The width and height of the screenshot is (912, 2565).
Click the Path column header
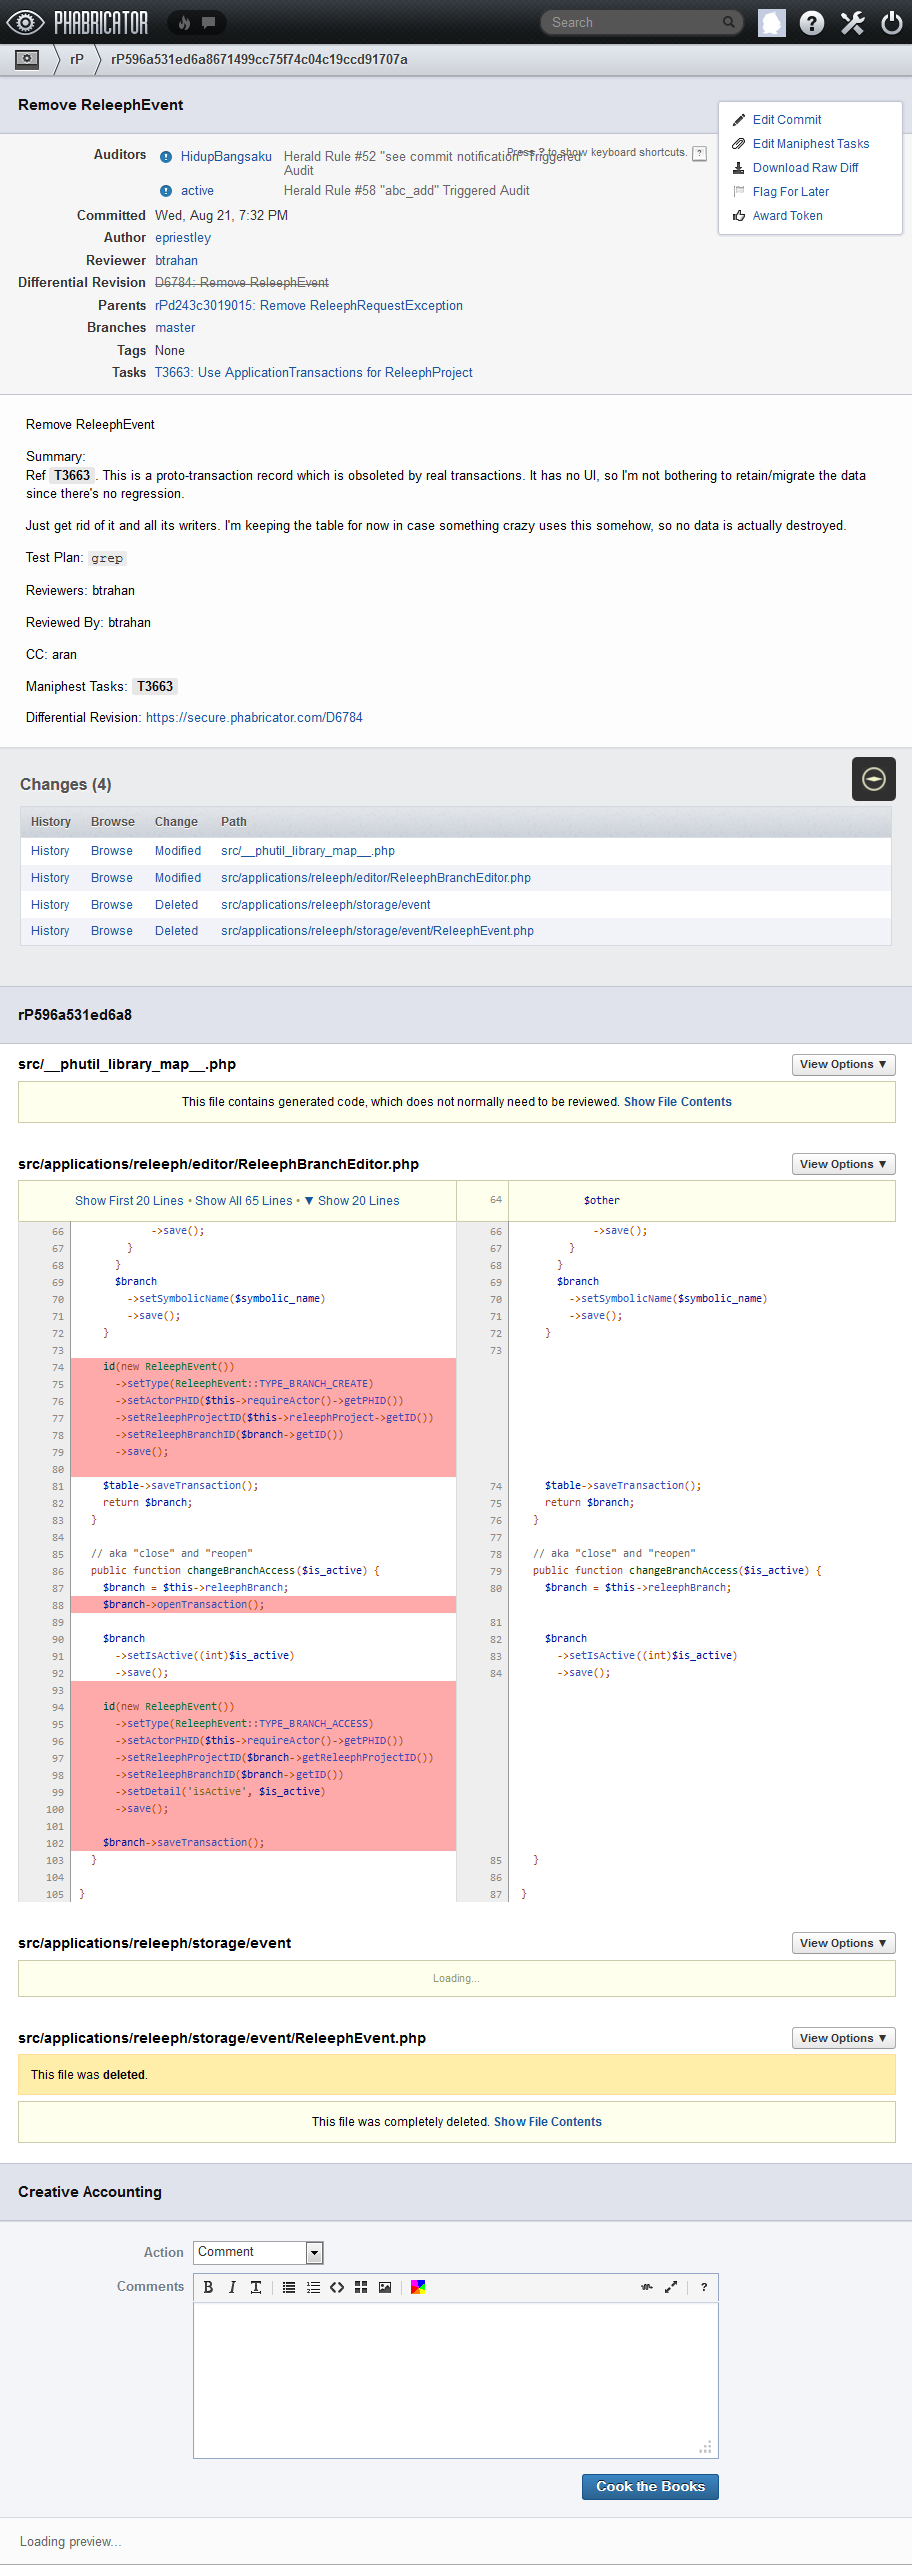pos(234,822)
